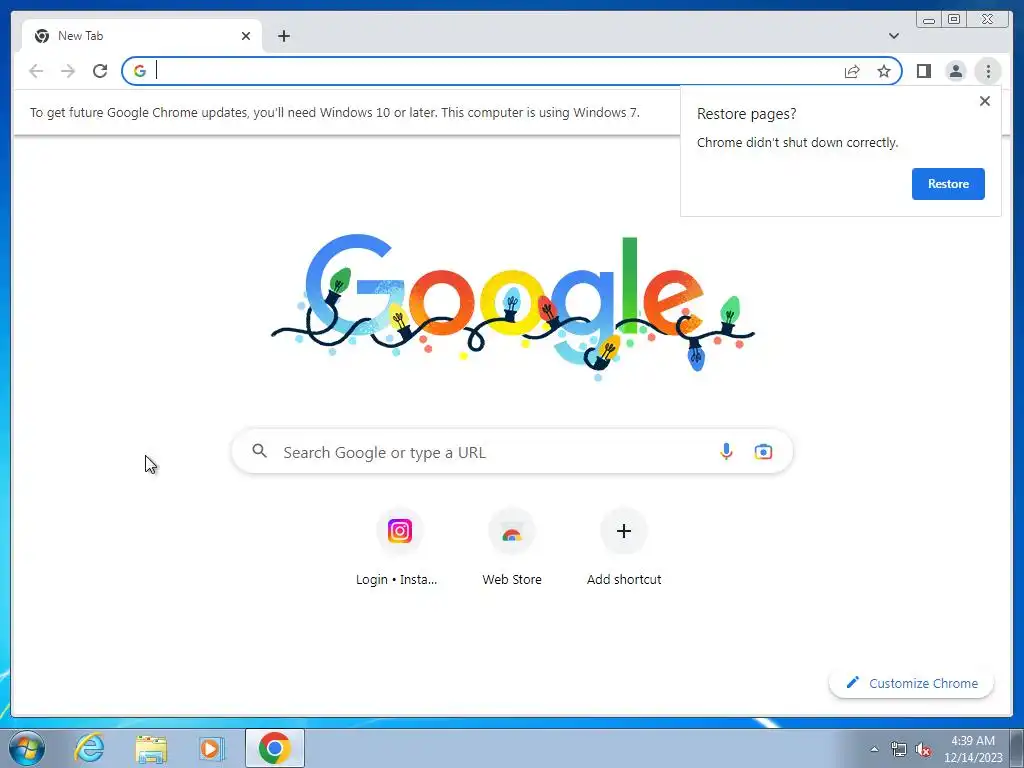Click the holiday lights Google doodle

[x=513, y=306]
